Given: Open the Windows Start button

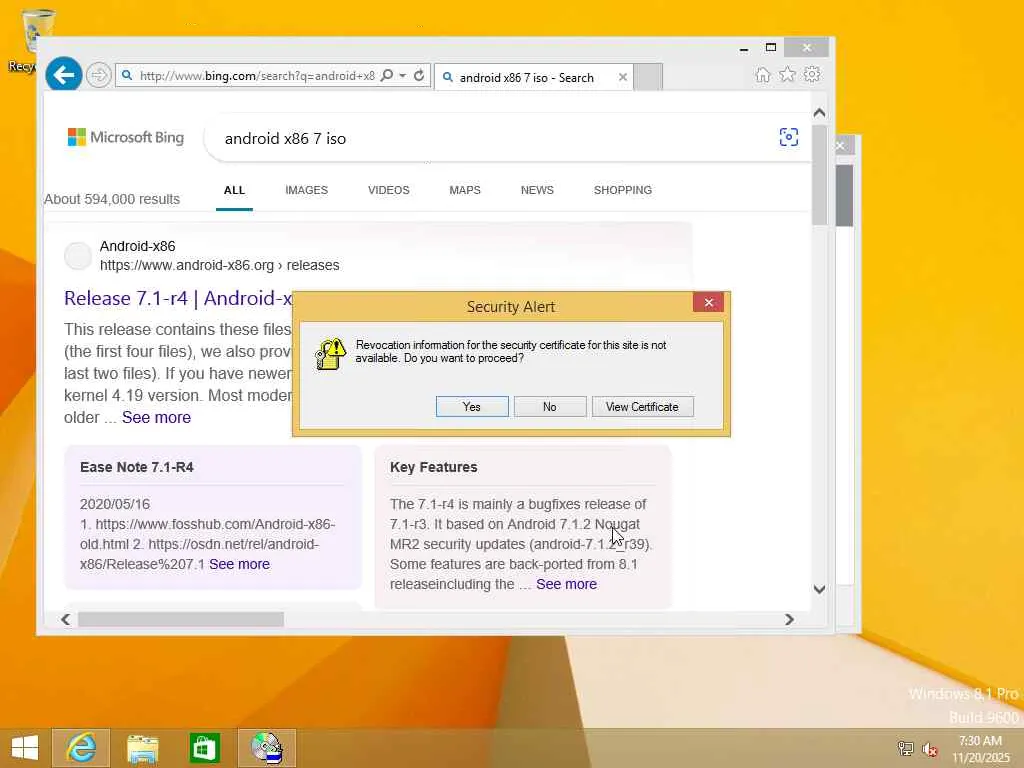Looking at the screenshot, I should (x=25, y=748).
